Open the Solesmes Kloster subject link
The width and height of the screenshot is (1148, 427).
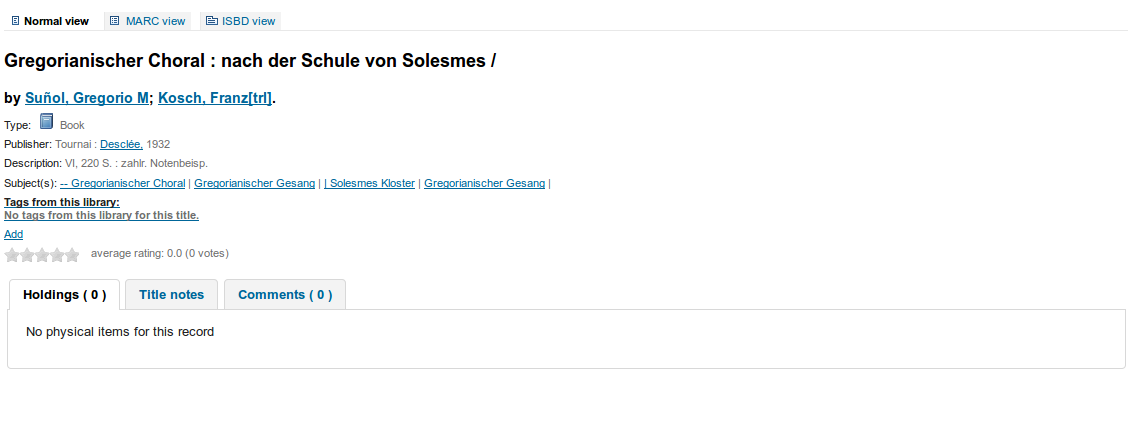369,184
